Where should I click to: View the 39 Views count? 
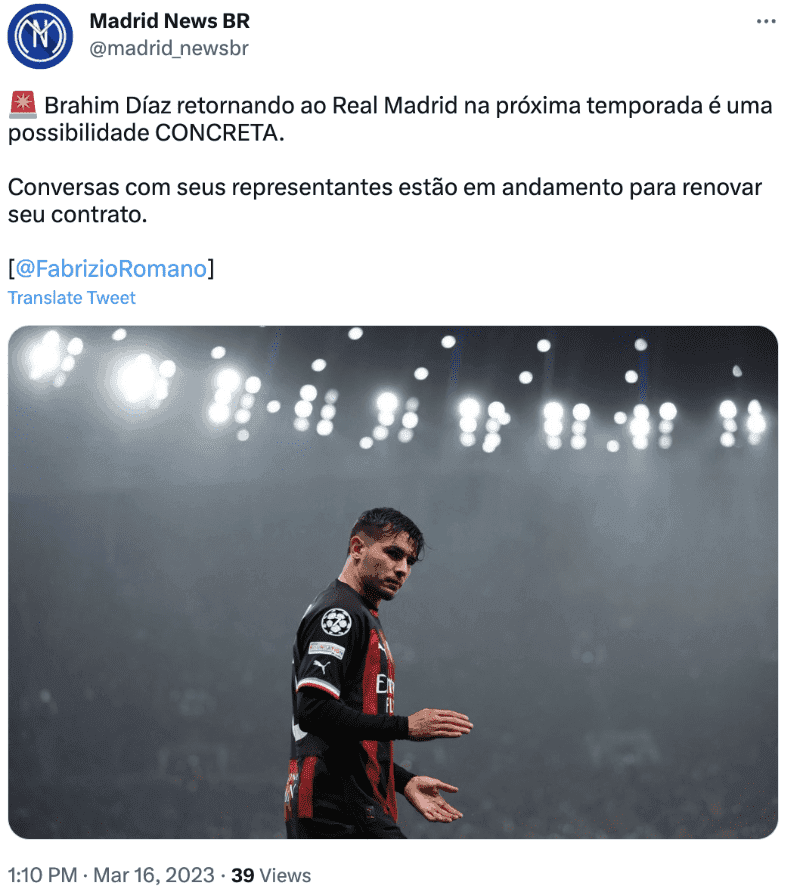[271, 874]
